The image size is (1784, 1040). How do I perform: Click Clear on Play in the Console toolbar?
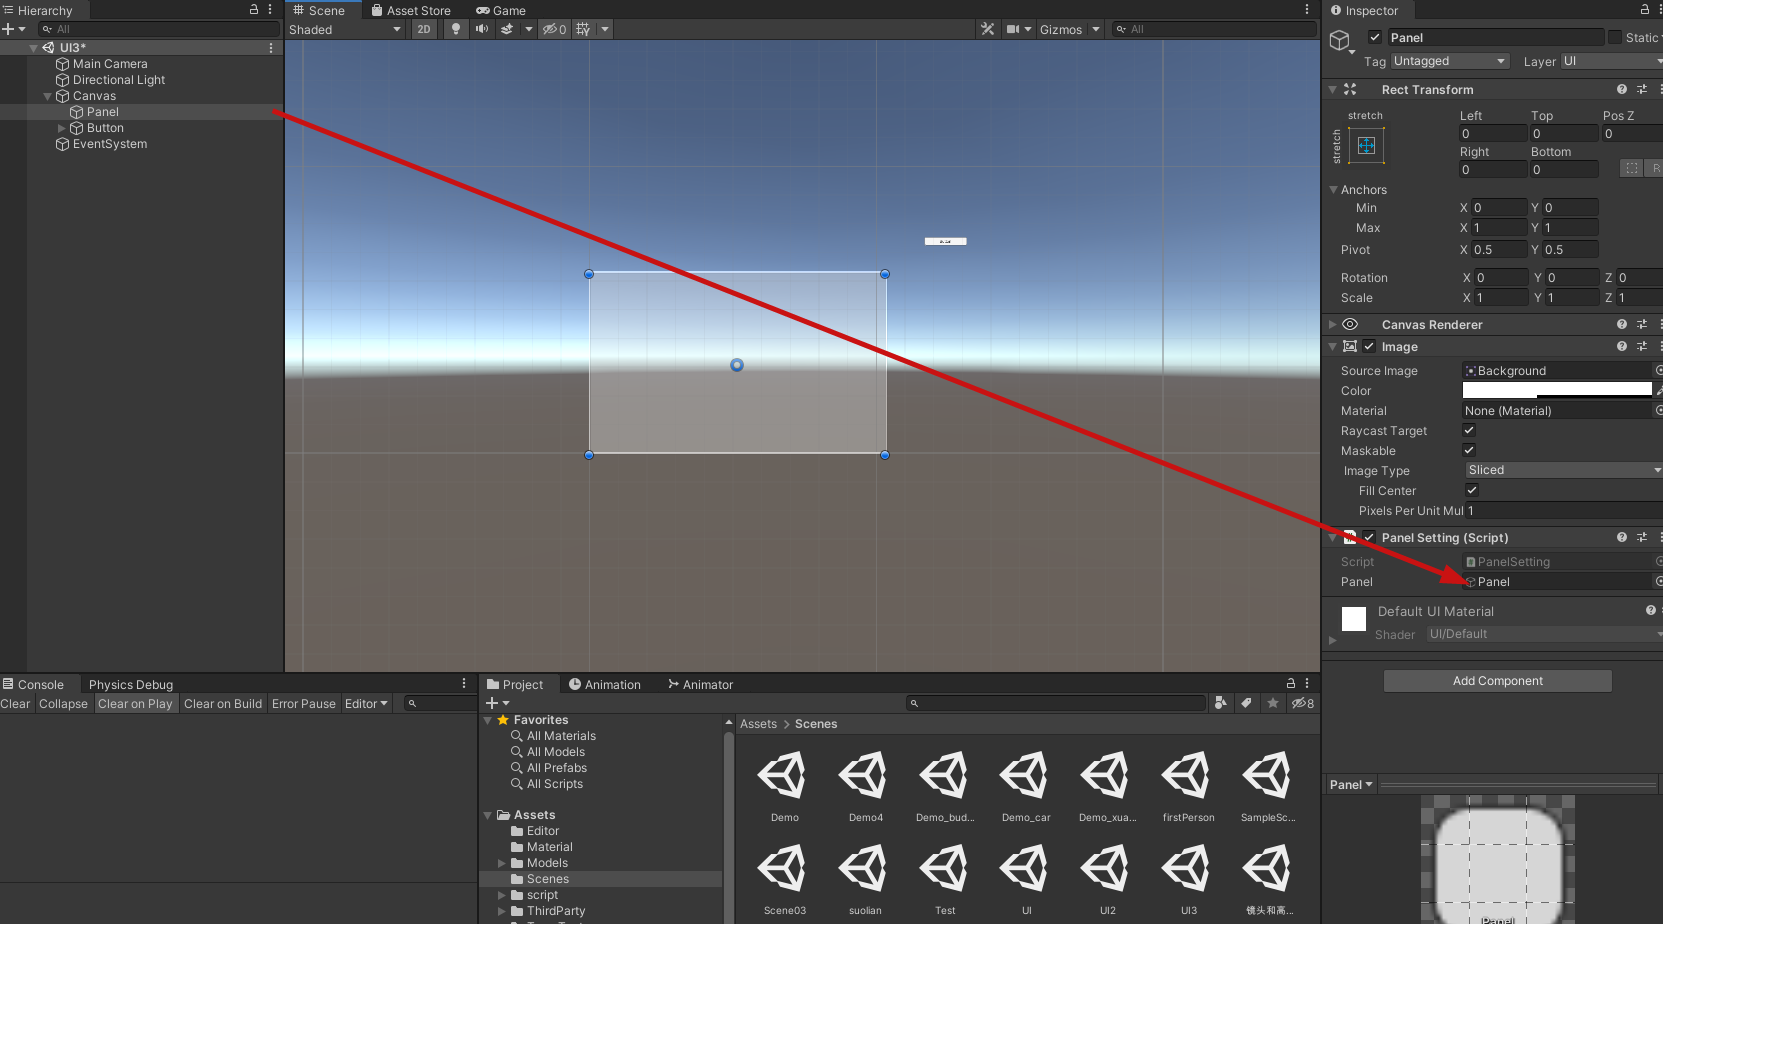135,703
